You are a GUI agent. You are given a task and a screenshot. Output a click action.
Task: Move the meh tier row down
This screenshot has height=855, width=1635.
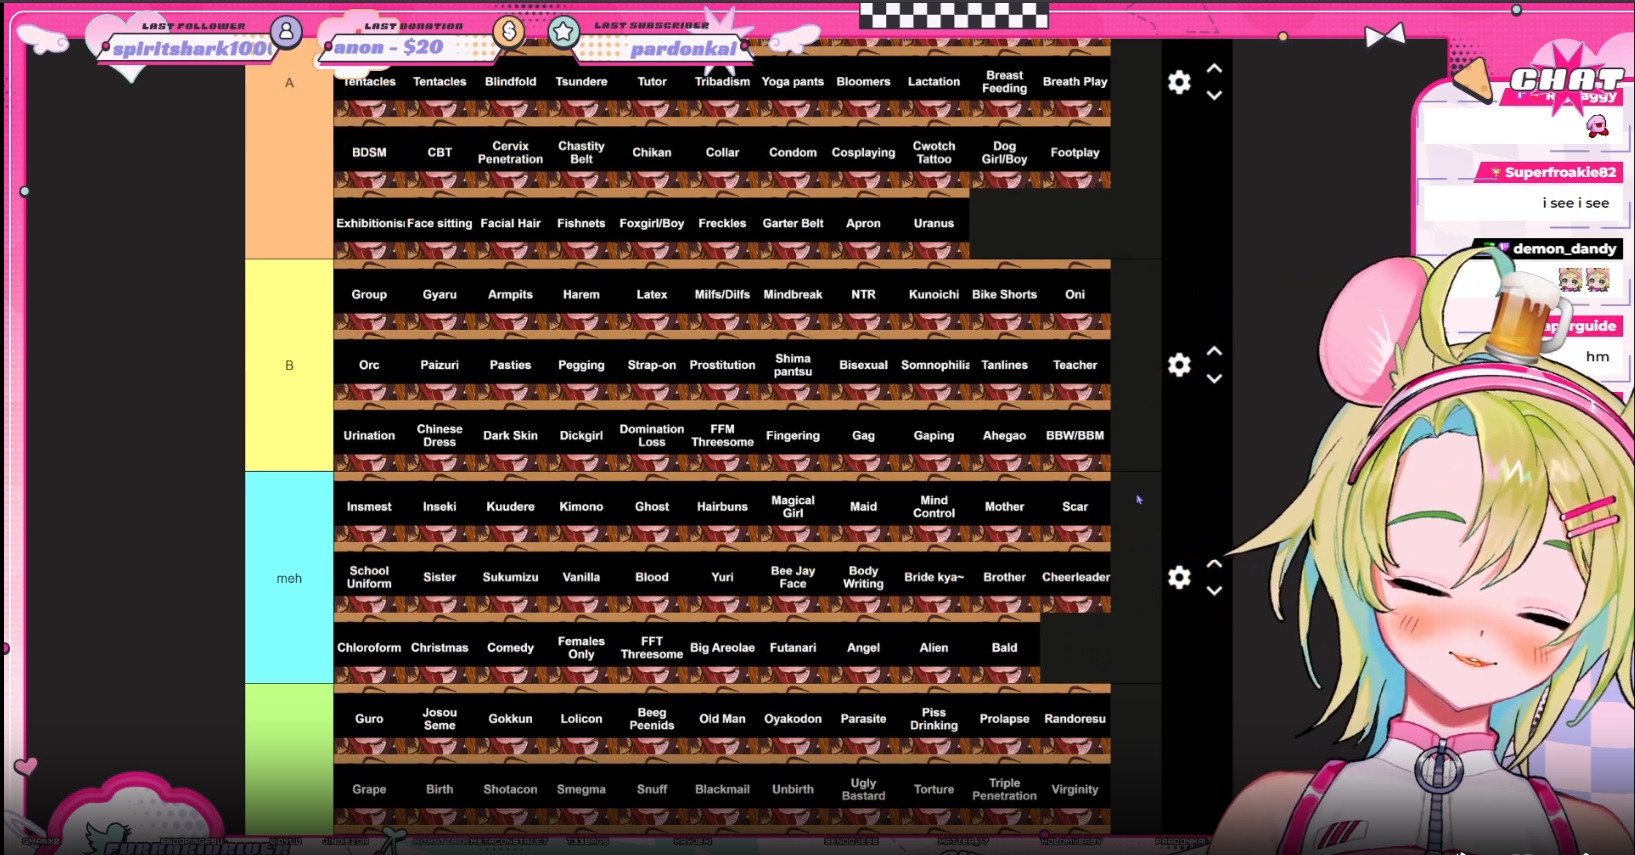(1214, 590)
